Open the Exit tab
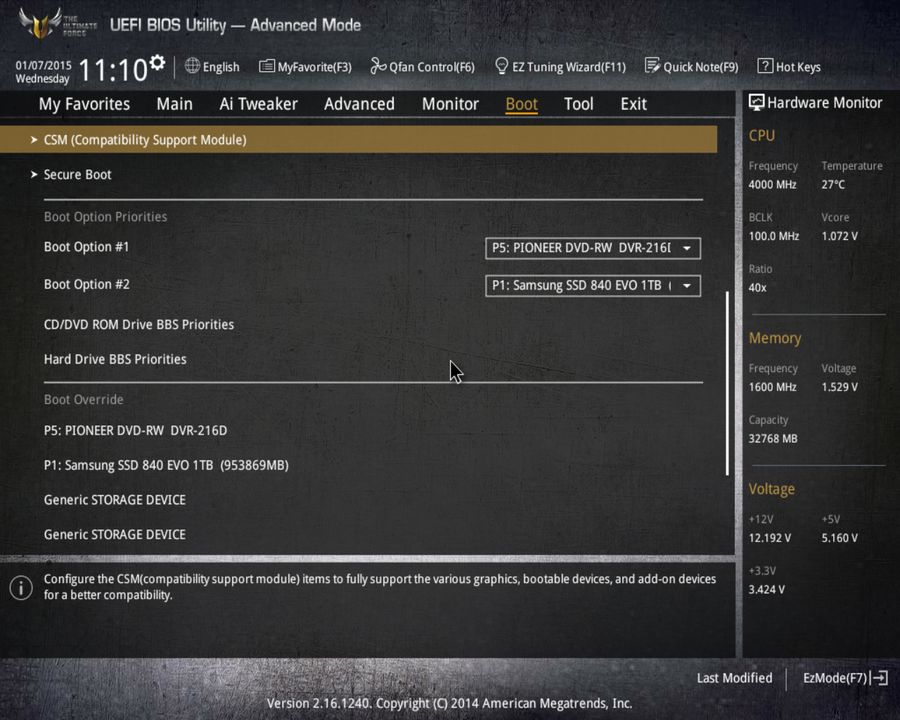Image resolution: width=900 pixels, height=720 pixels. pyautogui.click(x=633, y=104)
